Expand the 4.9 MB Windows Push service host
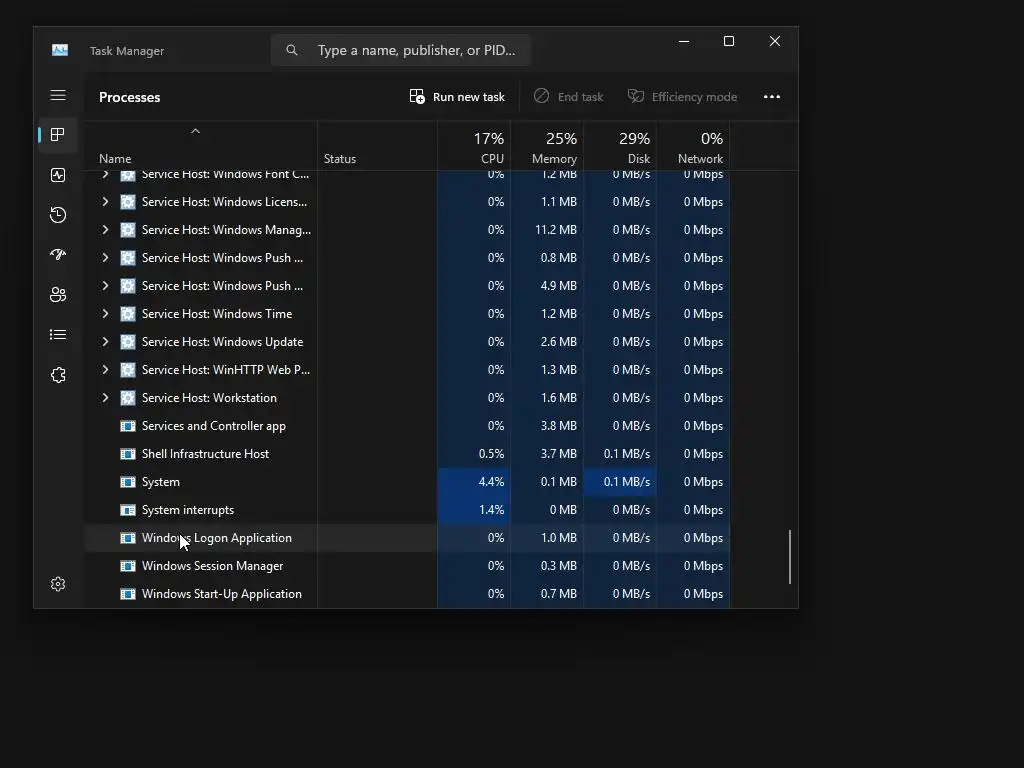Viewport: 1024px width, 768px height. (105, 286)
